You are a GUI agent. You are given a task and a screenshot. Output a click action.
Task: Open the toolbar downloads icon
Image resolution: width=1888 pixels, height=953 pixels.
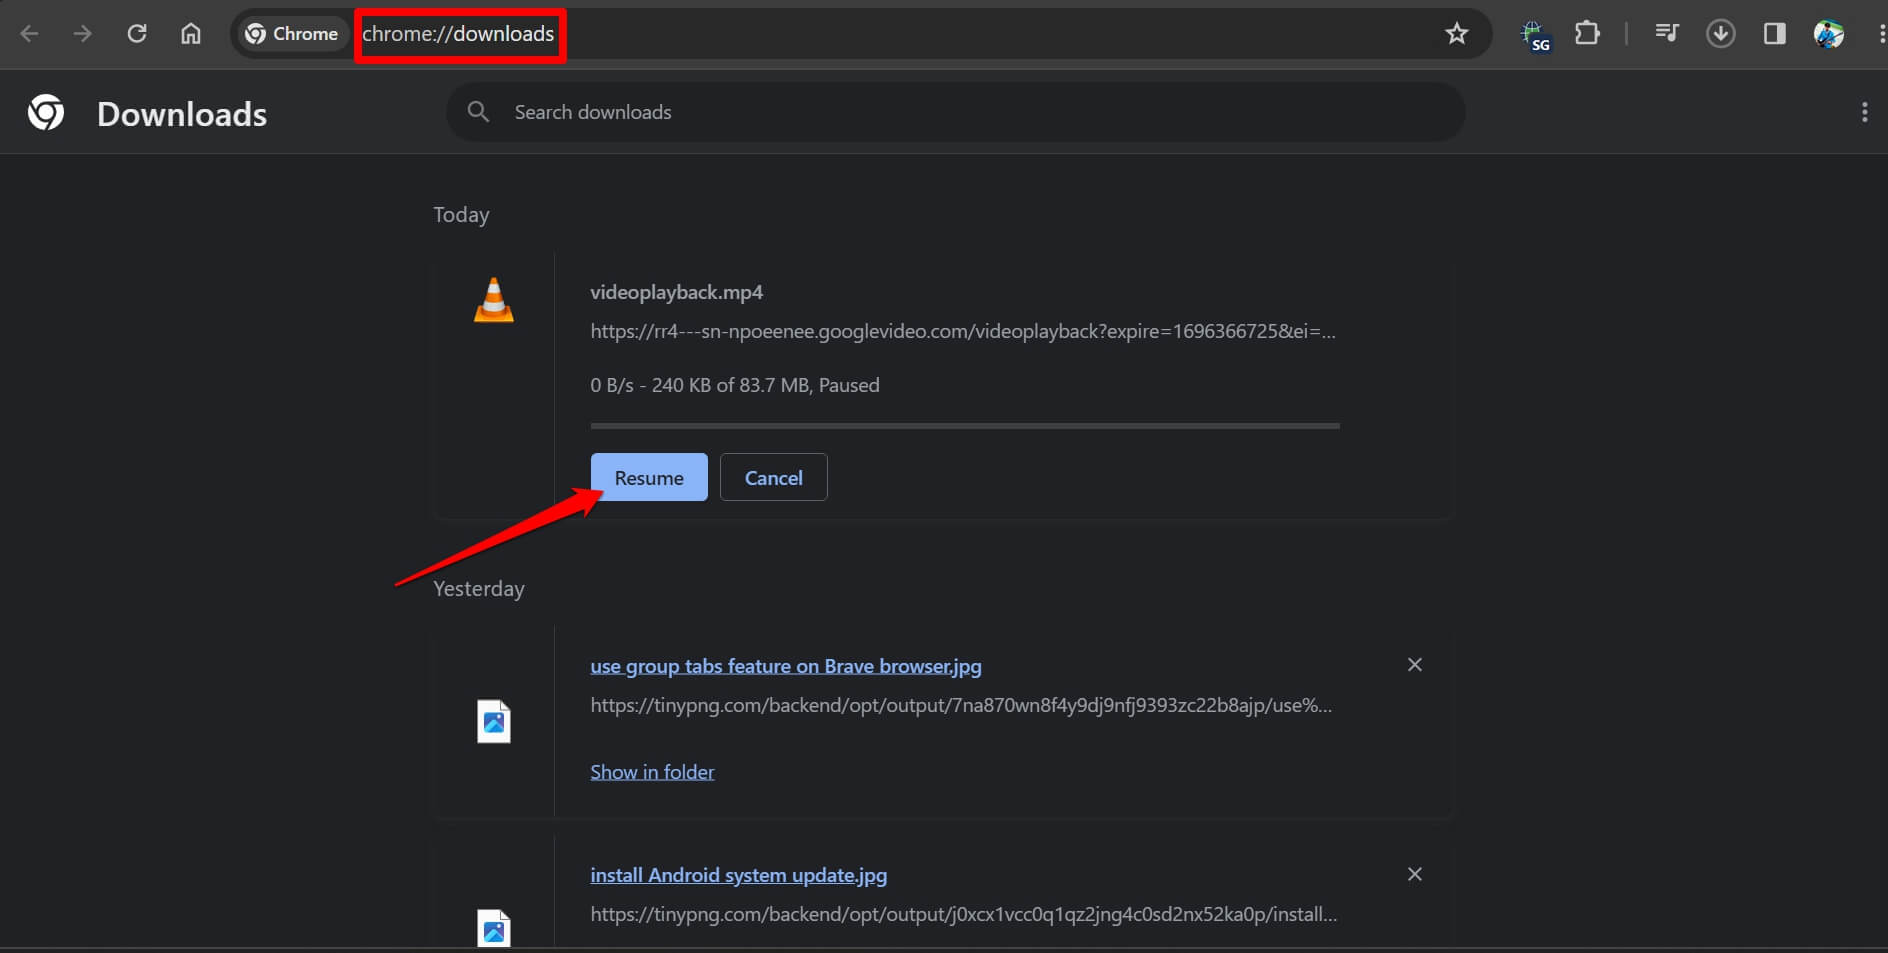pos(1720,34)
